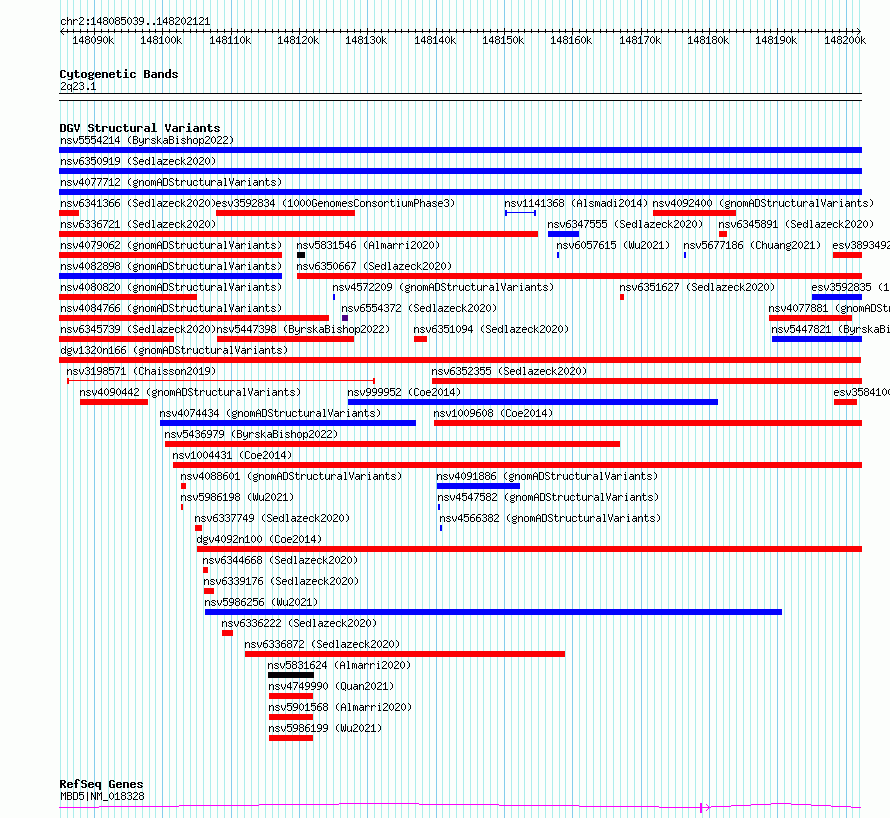Click nsv4547582 (gnomADStructuralVariants) label
Image resolution: width=890 pixels, height=818 pixels.
[x=548, y=497]
